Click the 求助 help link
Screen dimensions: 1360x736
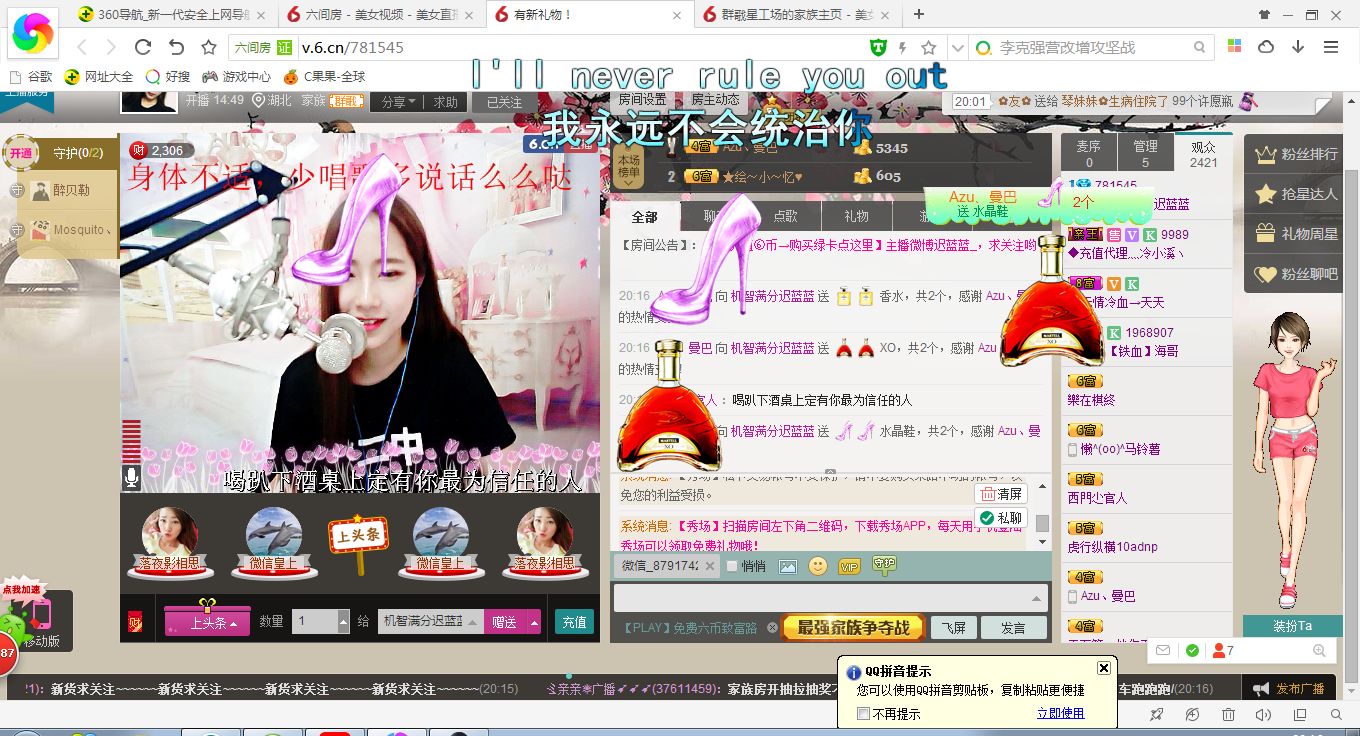click(445, 102)
